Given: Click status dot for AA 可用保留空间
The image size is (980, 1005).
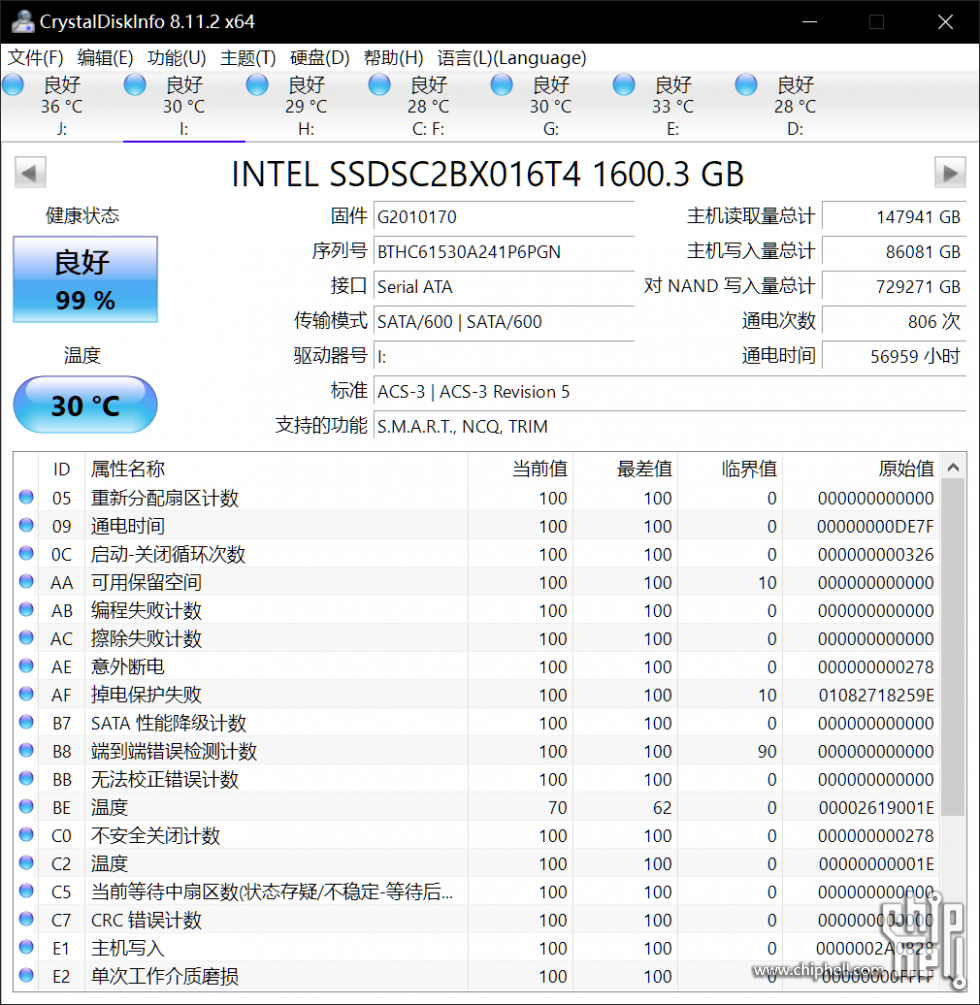Looking at the screenshot, I should (x=26, y=581).
